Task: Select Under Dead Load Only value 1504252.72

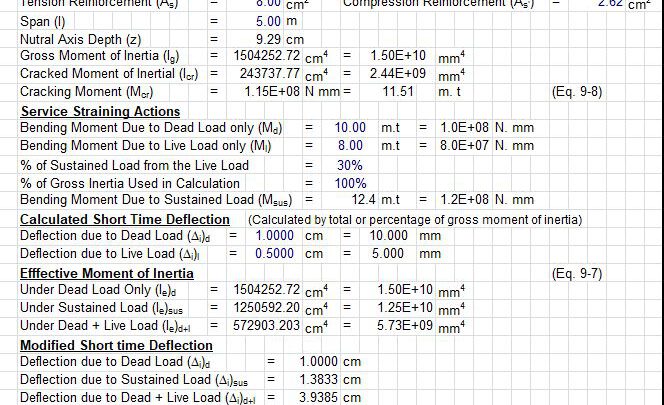Action: point(267,289)
